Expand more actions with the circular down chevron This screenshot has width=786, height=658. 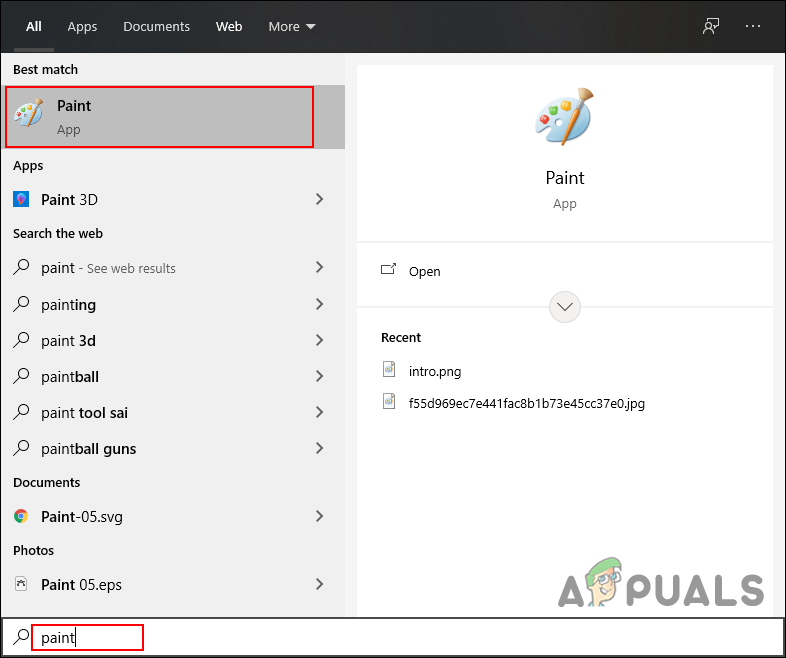point(564,307)
